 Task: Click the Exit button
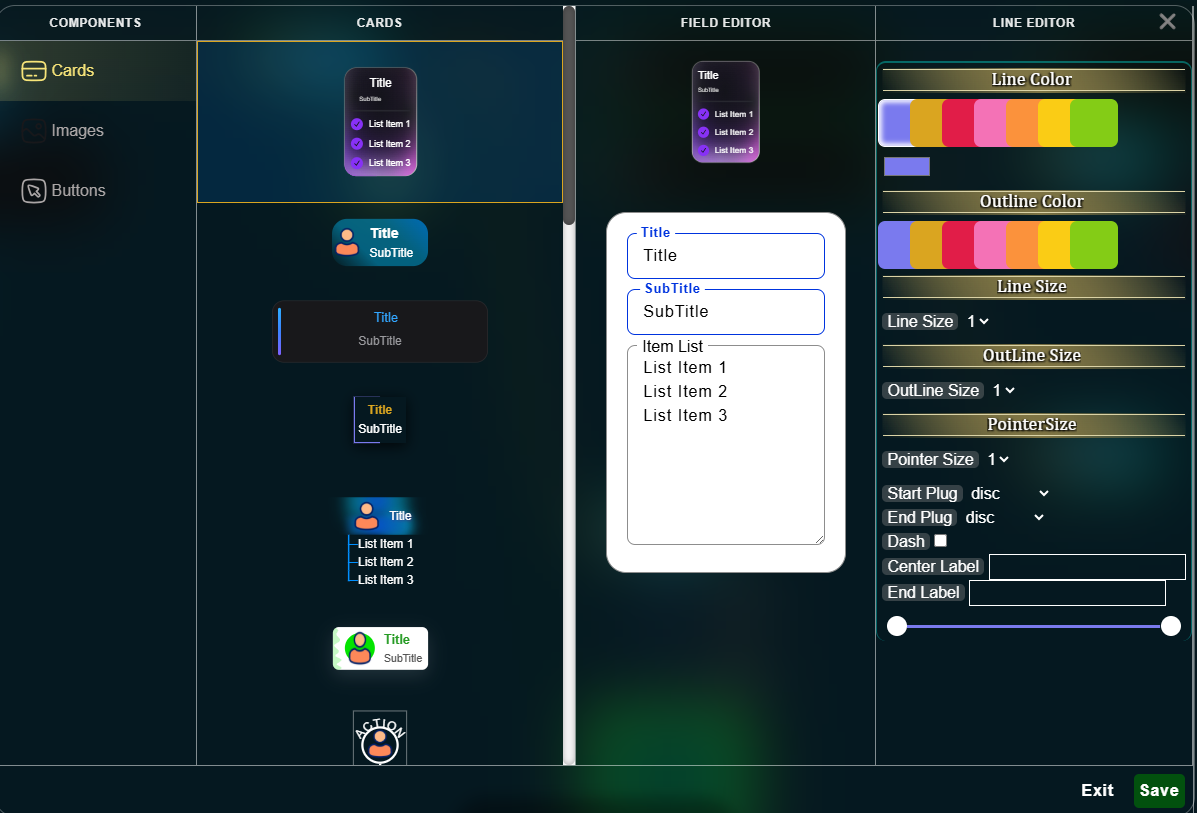(1097, 790)
